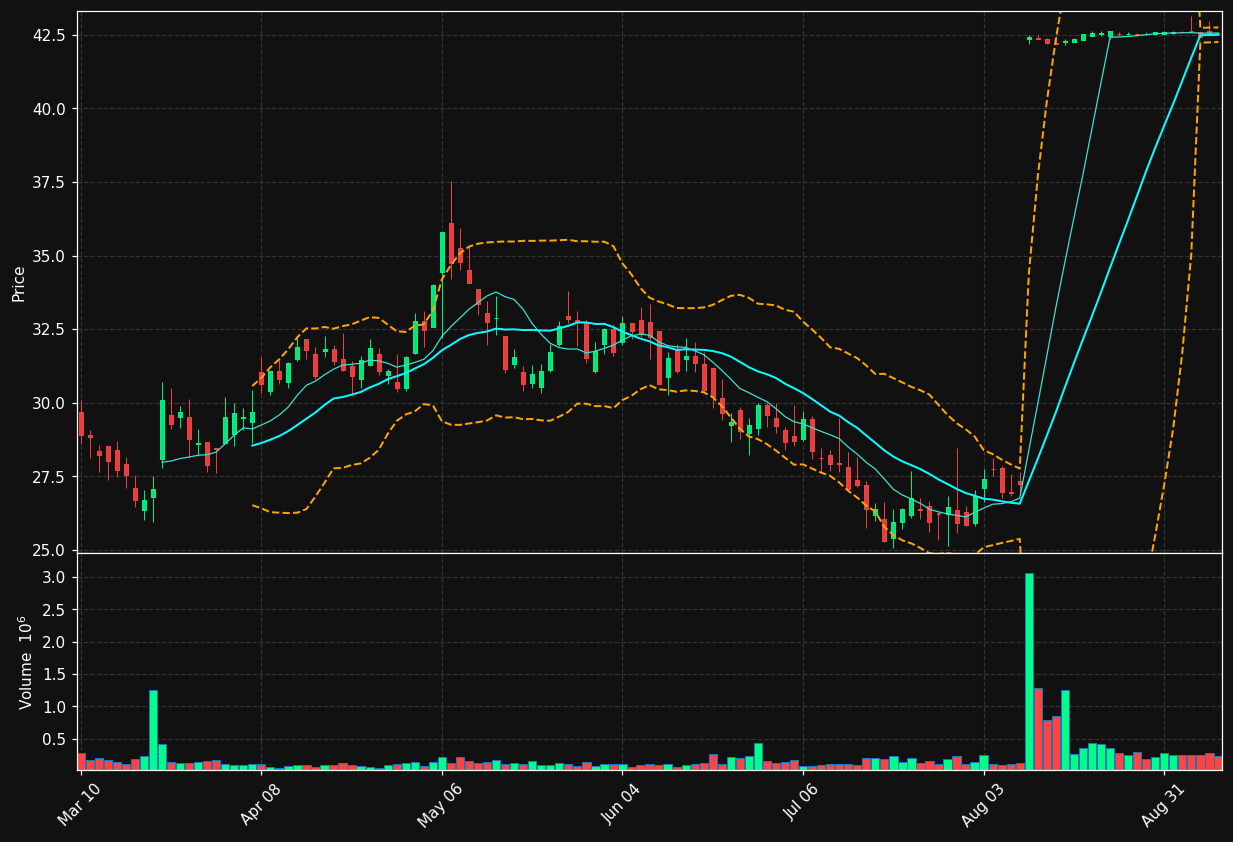Viewport: 1233px width, 842px height.
Task: Click the 1.0 volume axis label
Action: pos(55,707)
